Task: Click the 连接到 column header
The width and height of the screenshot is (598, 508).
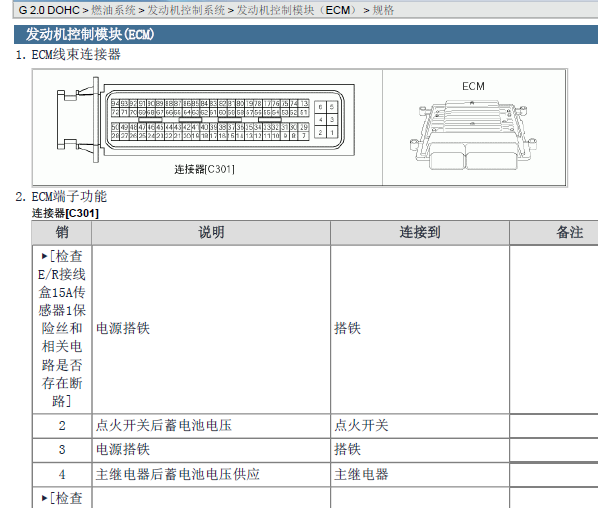Action: 420,232
